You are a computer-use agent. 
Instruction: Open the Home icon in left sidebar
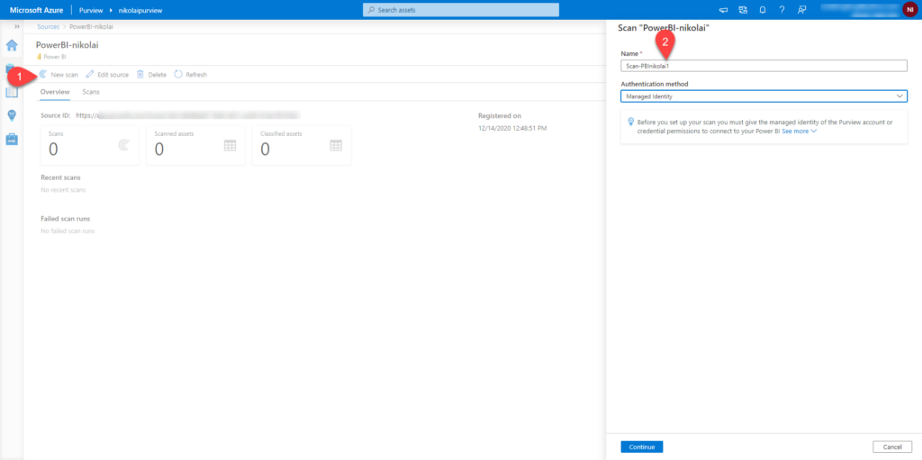tap(11, 46)
